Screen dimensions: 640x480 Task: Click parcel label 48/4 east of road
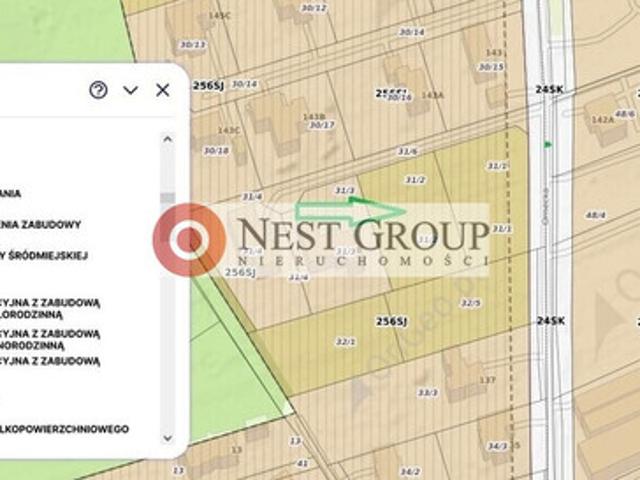[x=596, y=215]
